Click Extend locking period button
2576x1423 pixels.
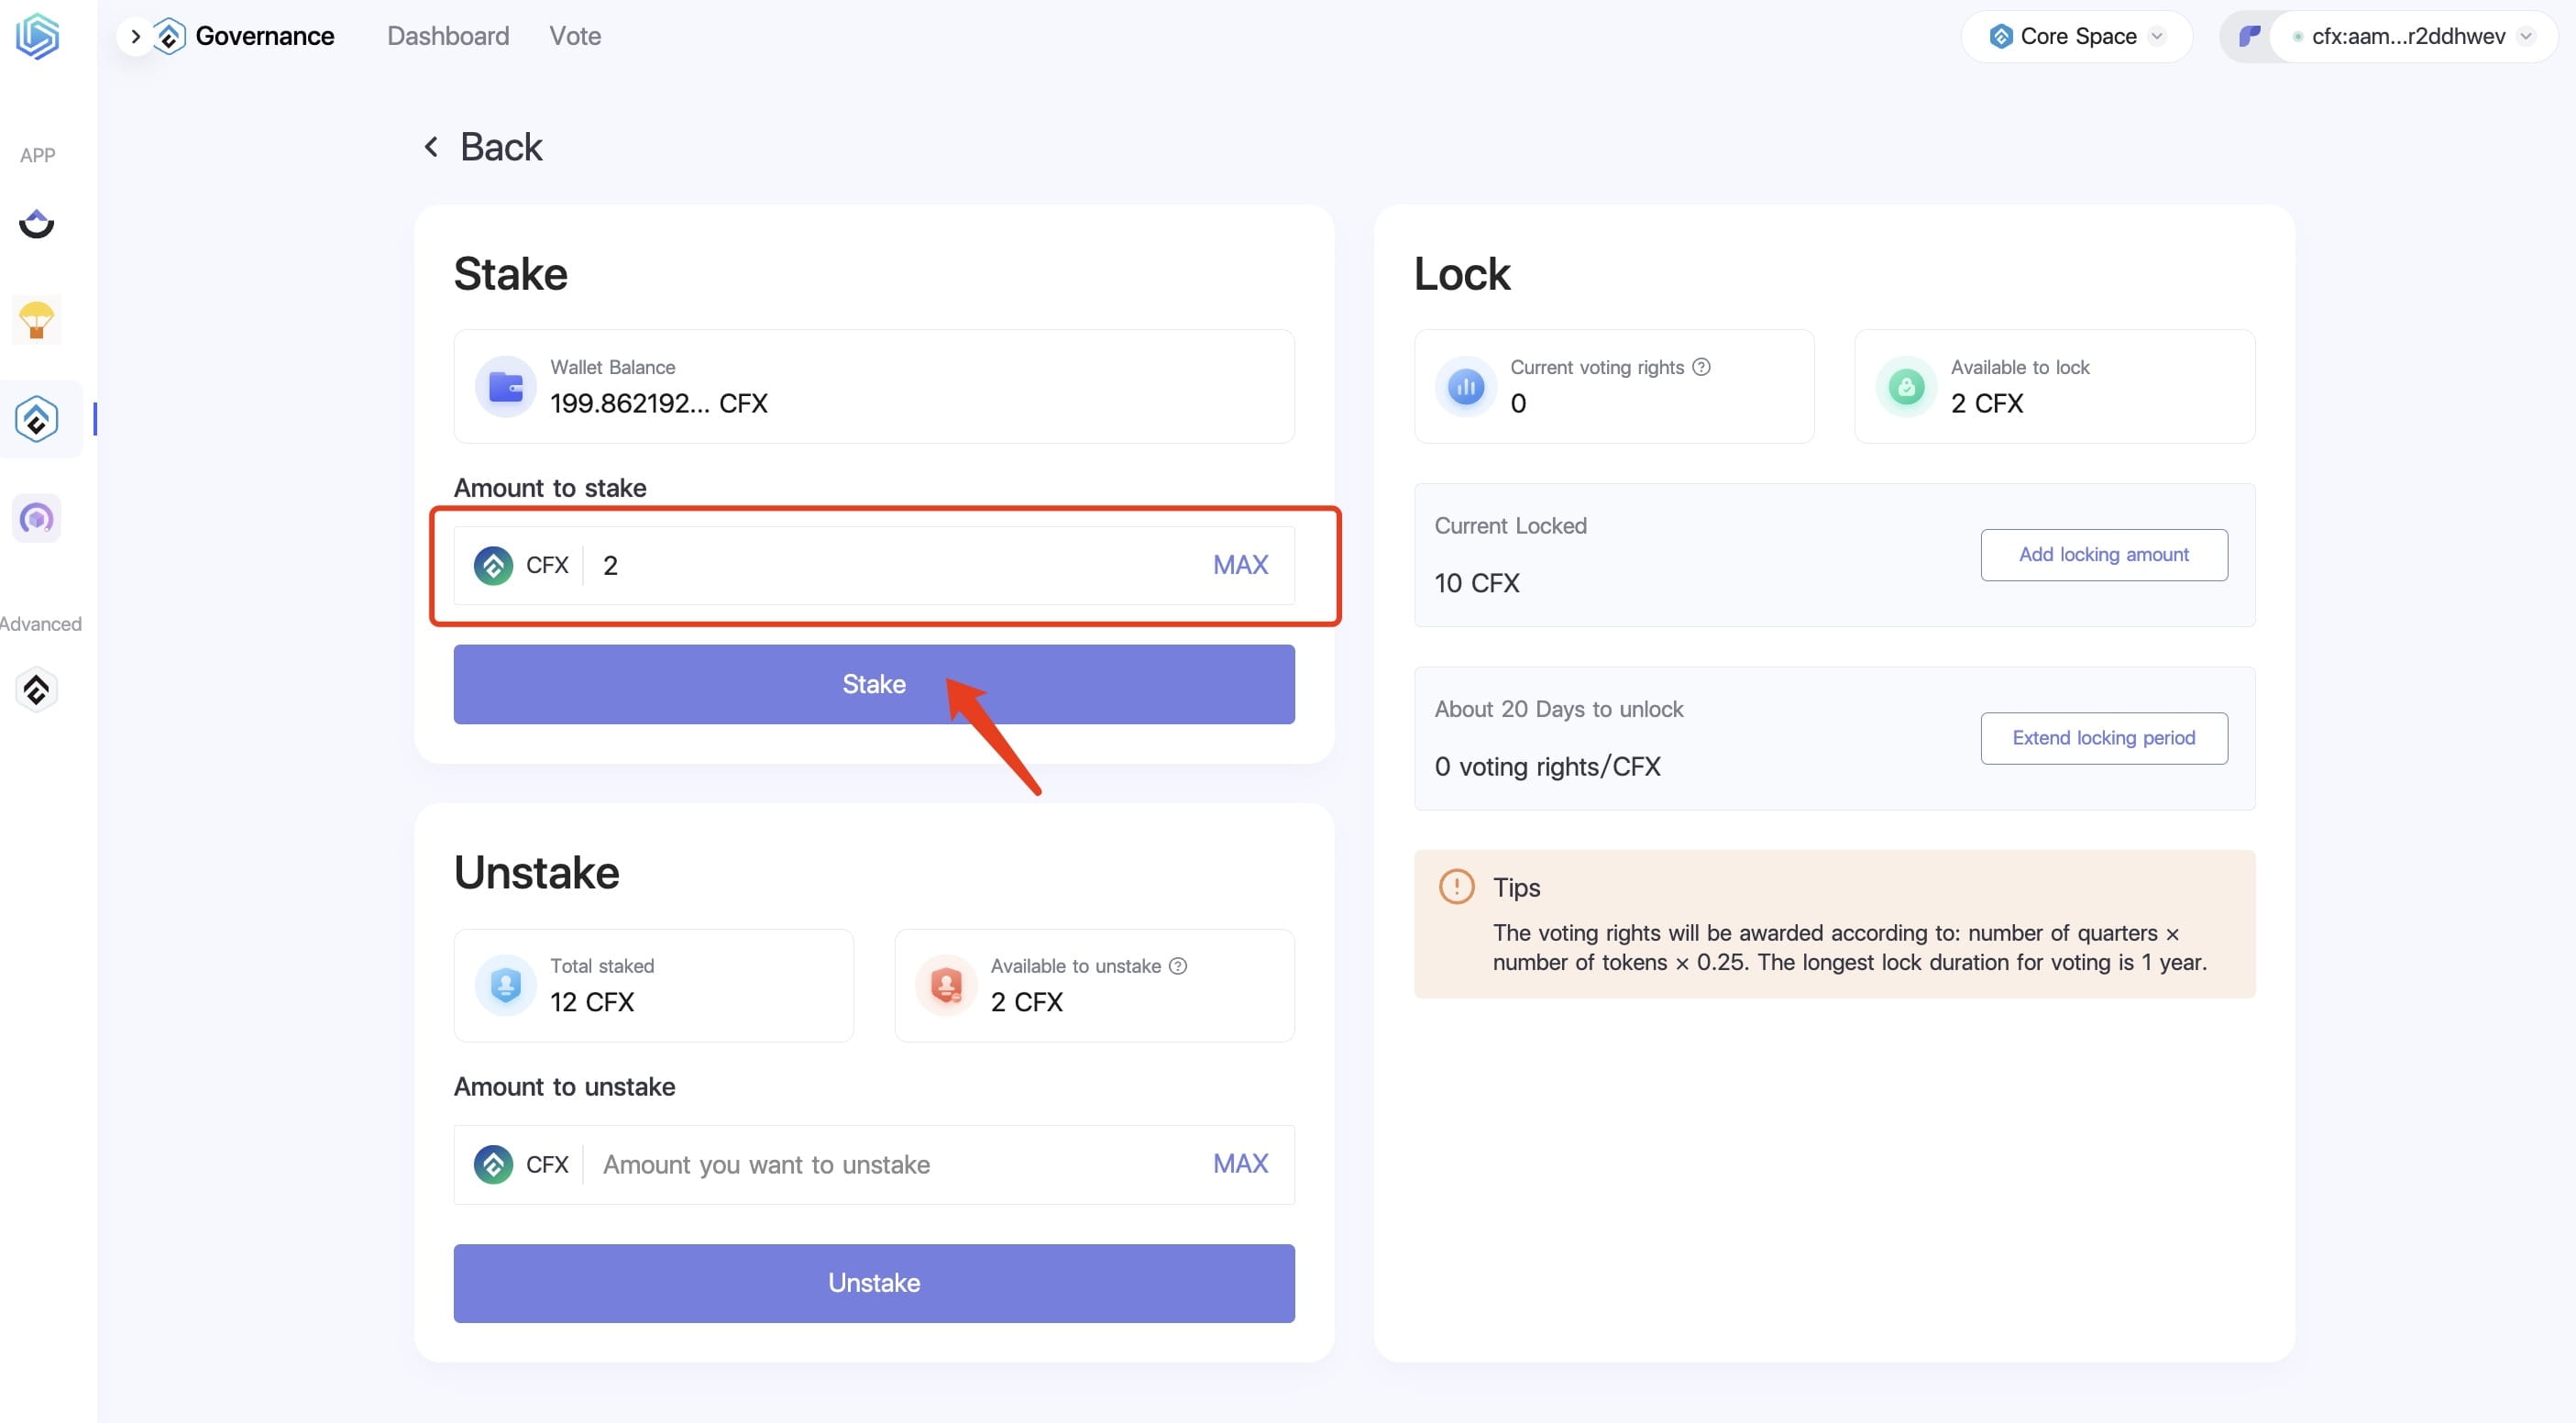pyautogui.click(x=2104, y=738)
